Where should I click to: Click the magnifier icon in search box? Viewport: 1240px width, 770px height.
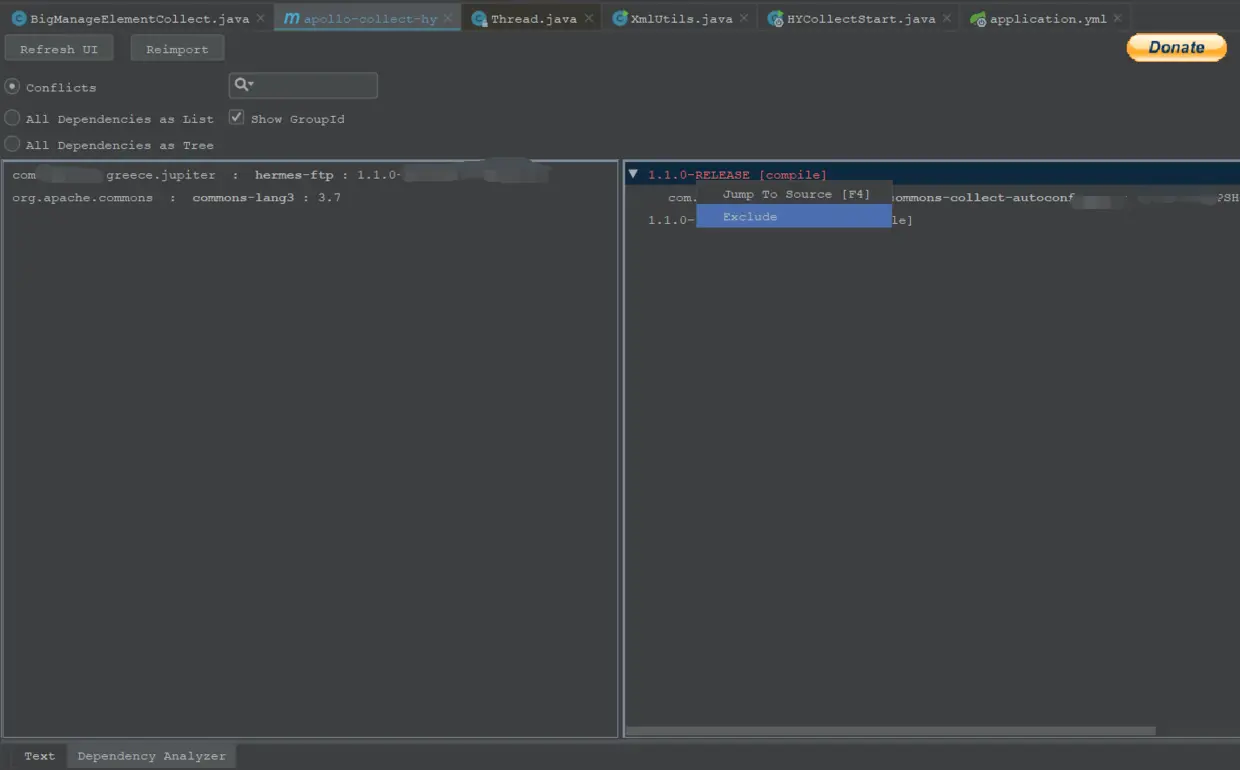(243, 85)
